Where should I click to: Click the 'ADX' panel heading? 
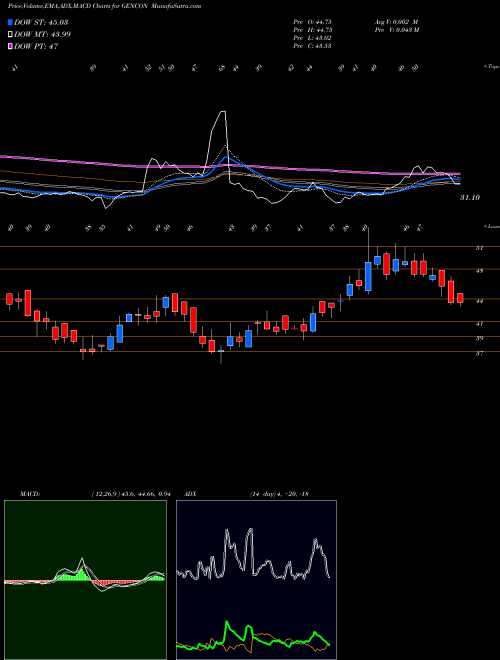[x=190, y=494]
